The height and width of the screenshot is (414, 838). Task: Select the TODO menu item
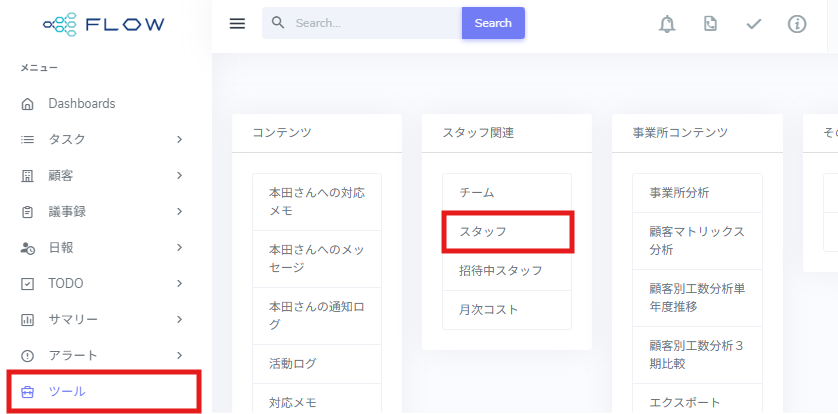point(66,284)
